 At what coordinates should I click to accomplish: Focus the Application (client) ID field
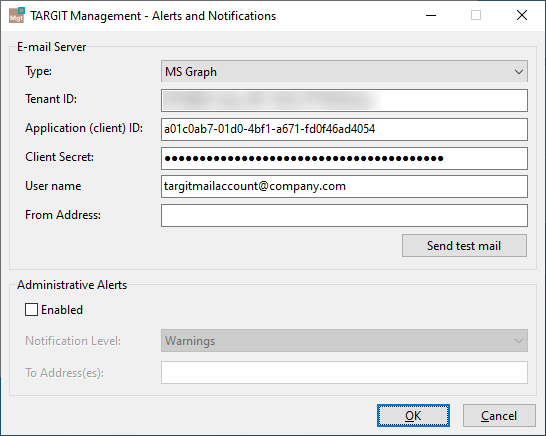click(344, 129)
